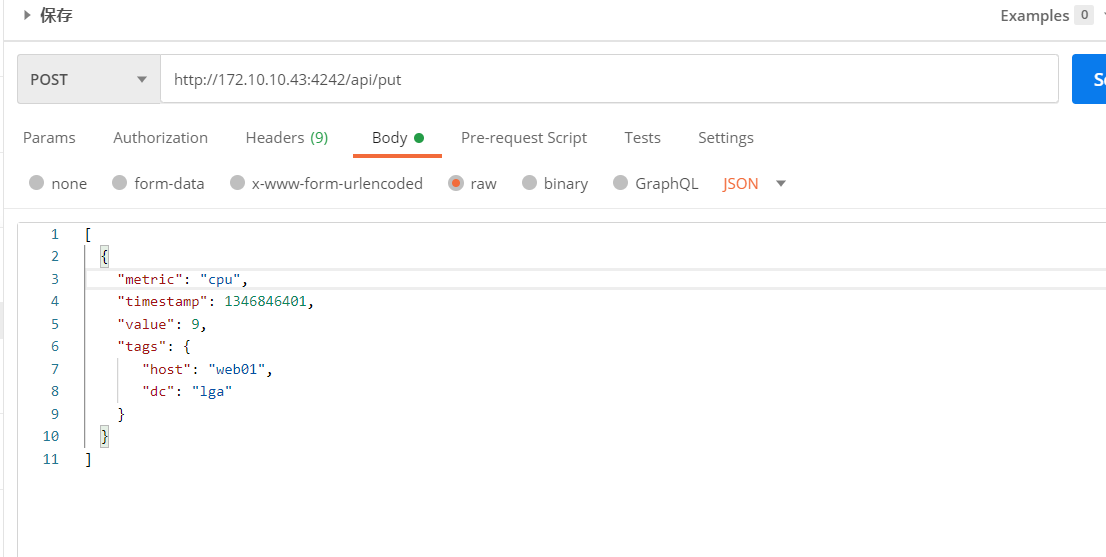Switch to the Authorization tab
The height and width of the screenshot is (557, 1106).
(160, 137)
